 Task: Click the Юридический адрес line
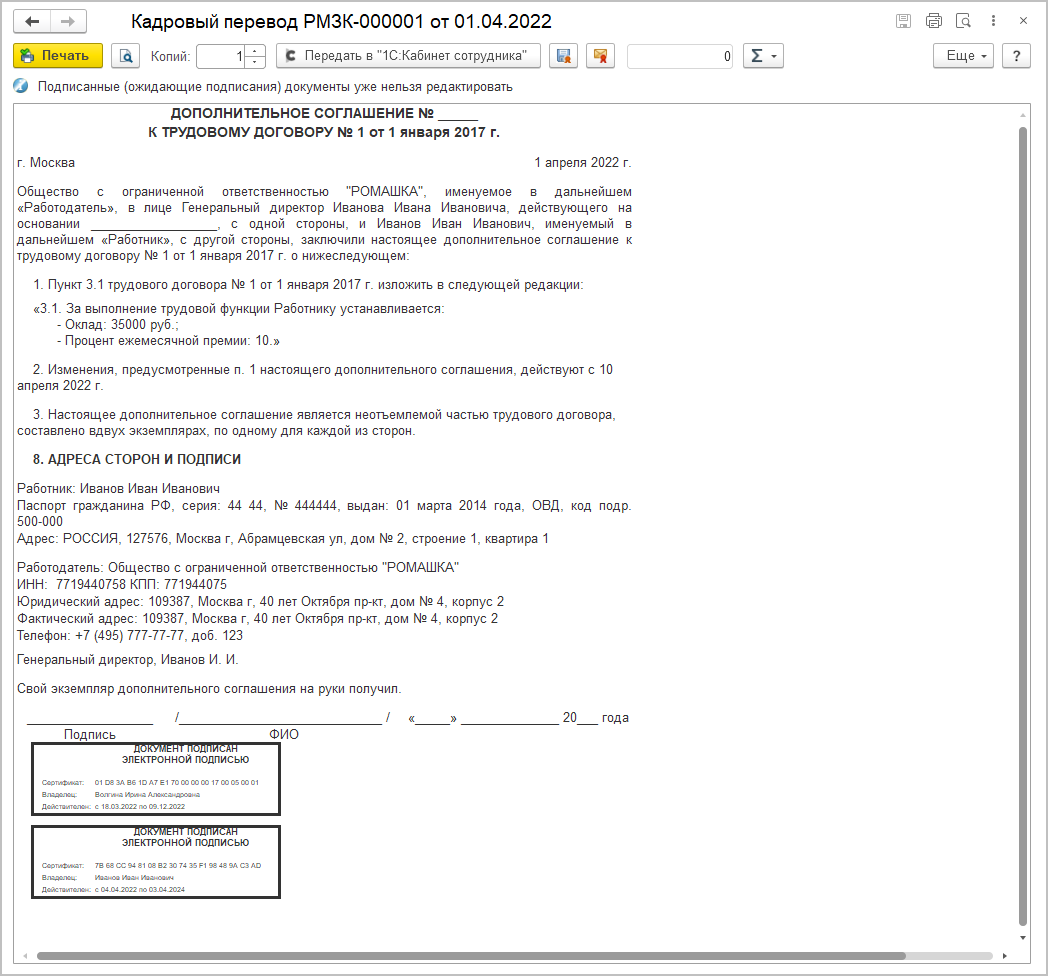[x=261, y=602]
